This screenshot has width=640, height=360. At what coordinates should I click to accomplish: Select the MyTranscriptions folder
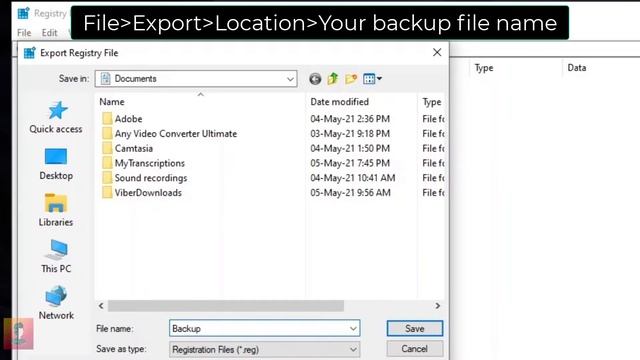pyautogui.click(x=143, y=163)
